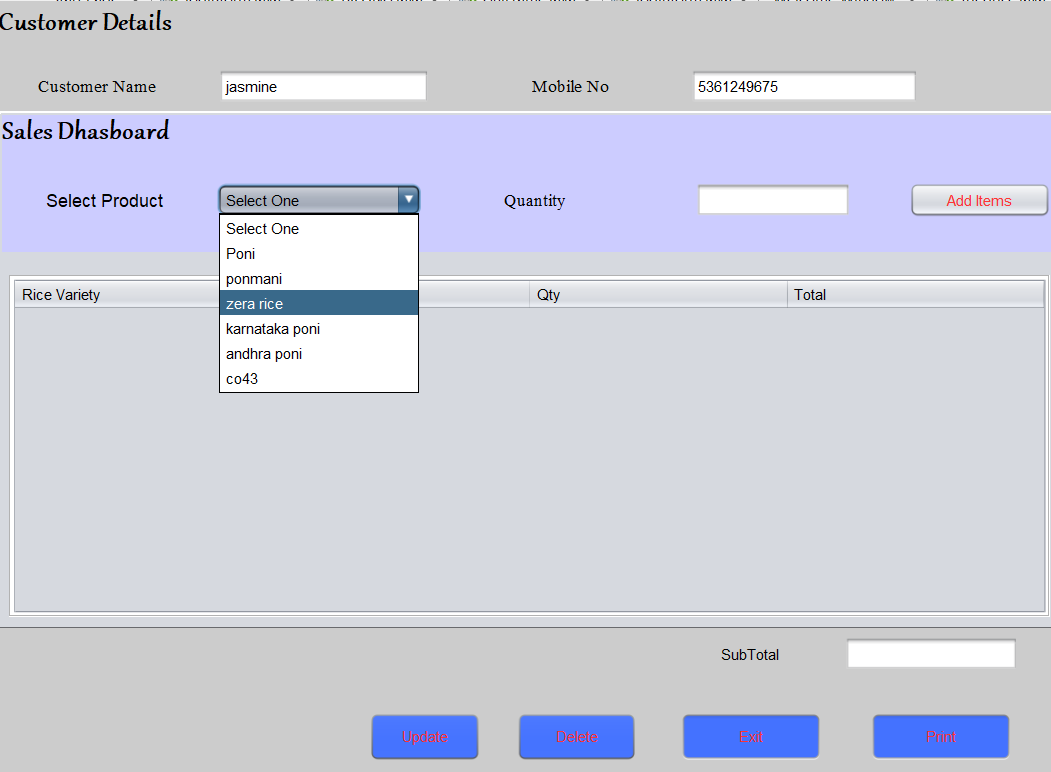Select "karnataka poni" rice variety
Viewport: 1051px width, 772px height.
point(272,328)
